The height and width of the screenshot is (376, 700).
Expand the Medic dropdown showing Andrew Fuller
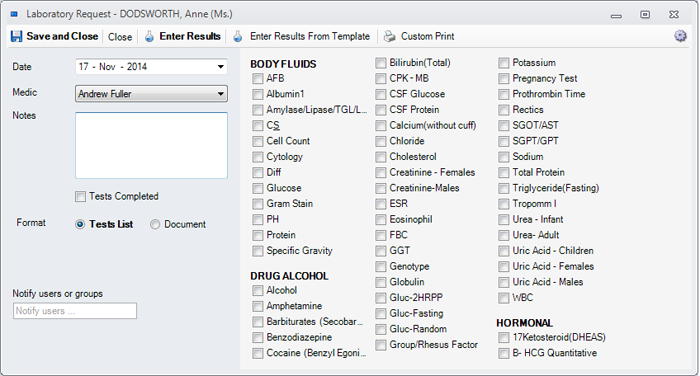(x=151, y=94)
